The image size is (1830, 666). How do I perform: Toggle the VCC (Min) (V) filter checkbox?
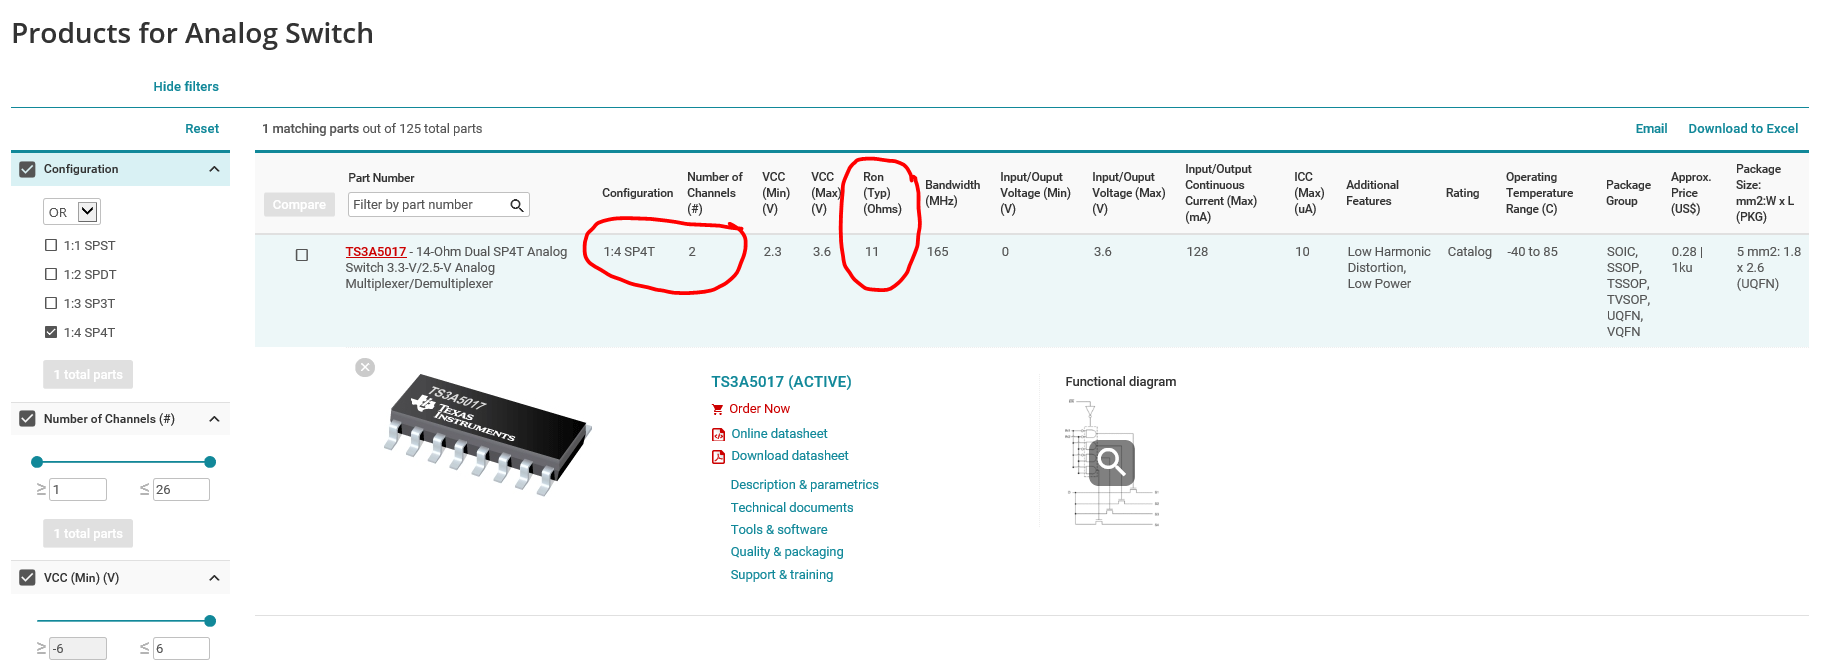[27, 578]
